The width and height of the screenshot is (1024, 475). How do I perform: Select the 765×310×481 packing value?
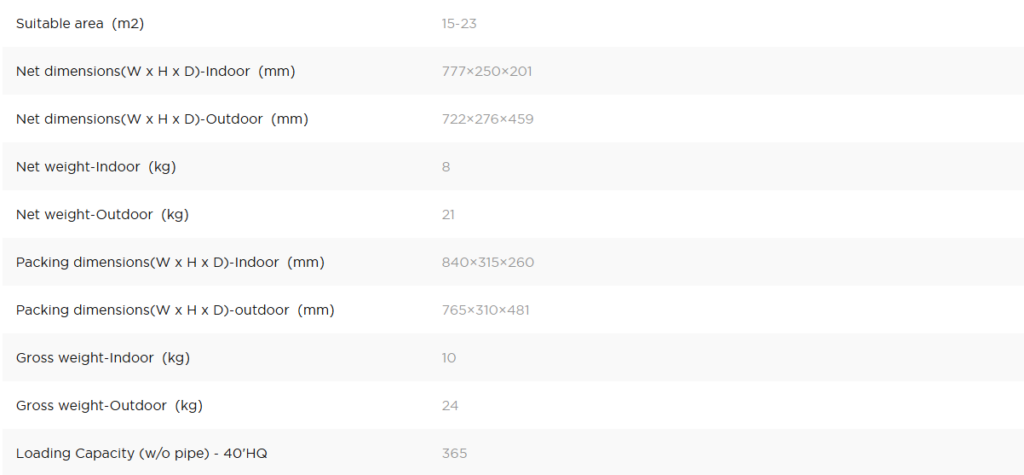click(485, 310)
